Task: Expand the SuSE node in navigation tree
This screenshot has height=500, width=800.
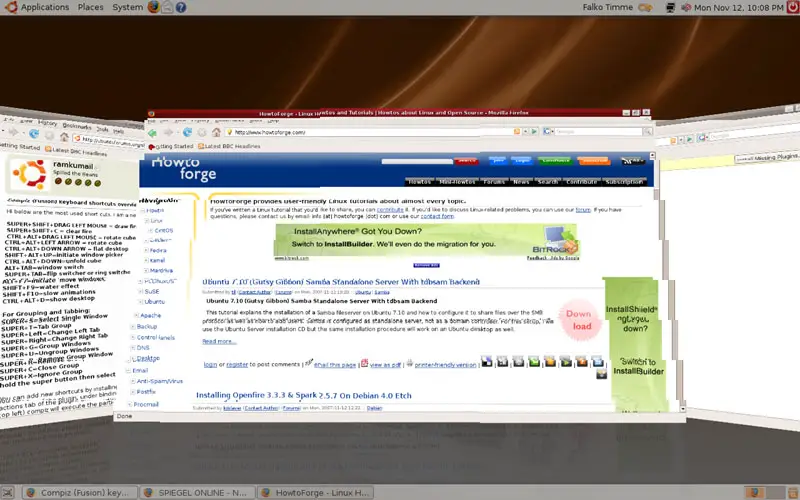Action: [141, 291]
